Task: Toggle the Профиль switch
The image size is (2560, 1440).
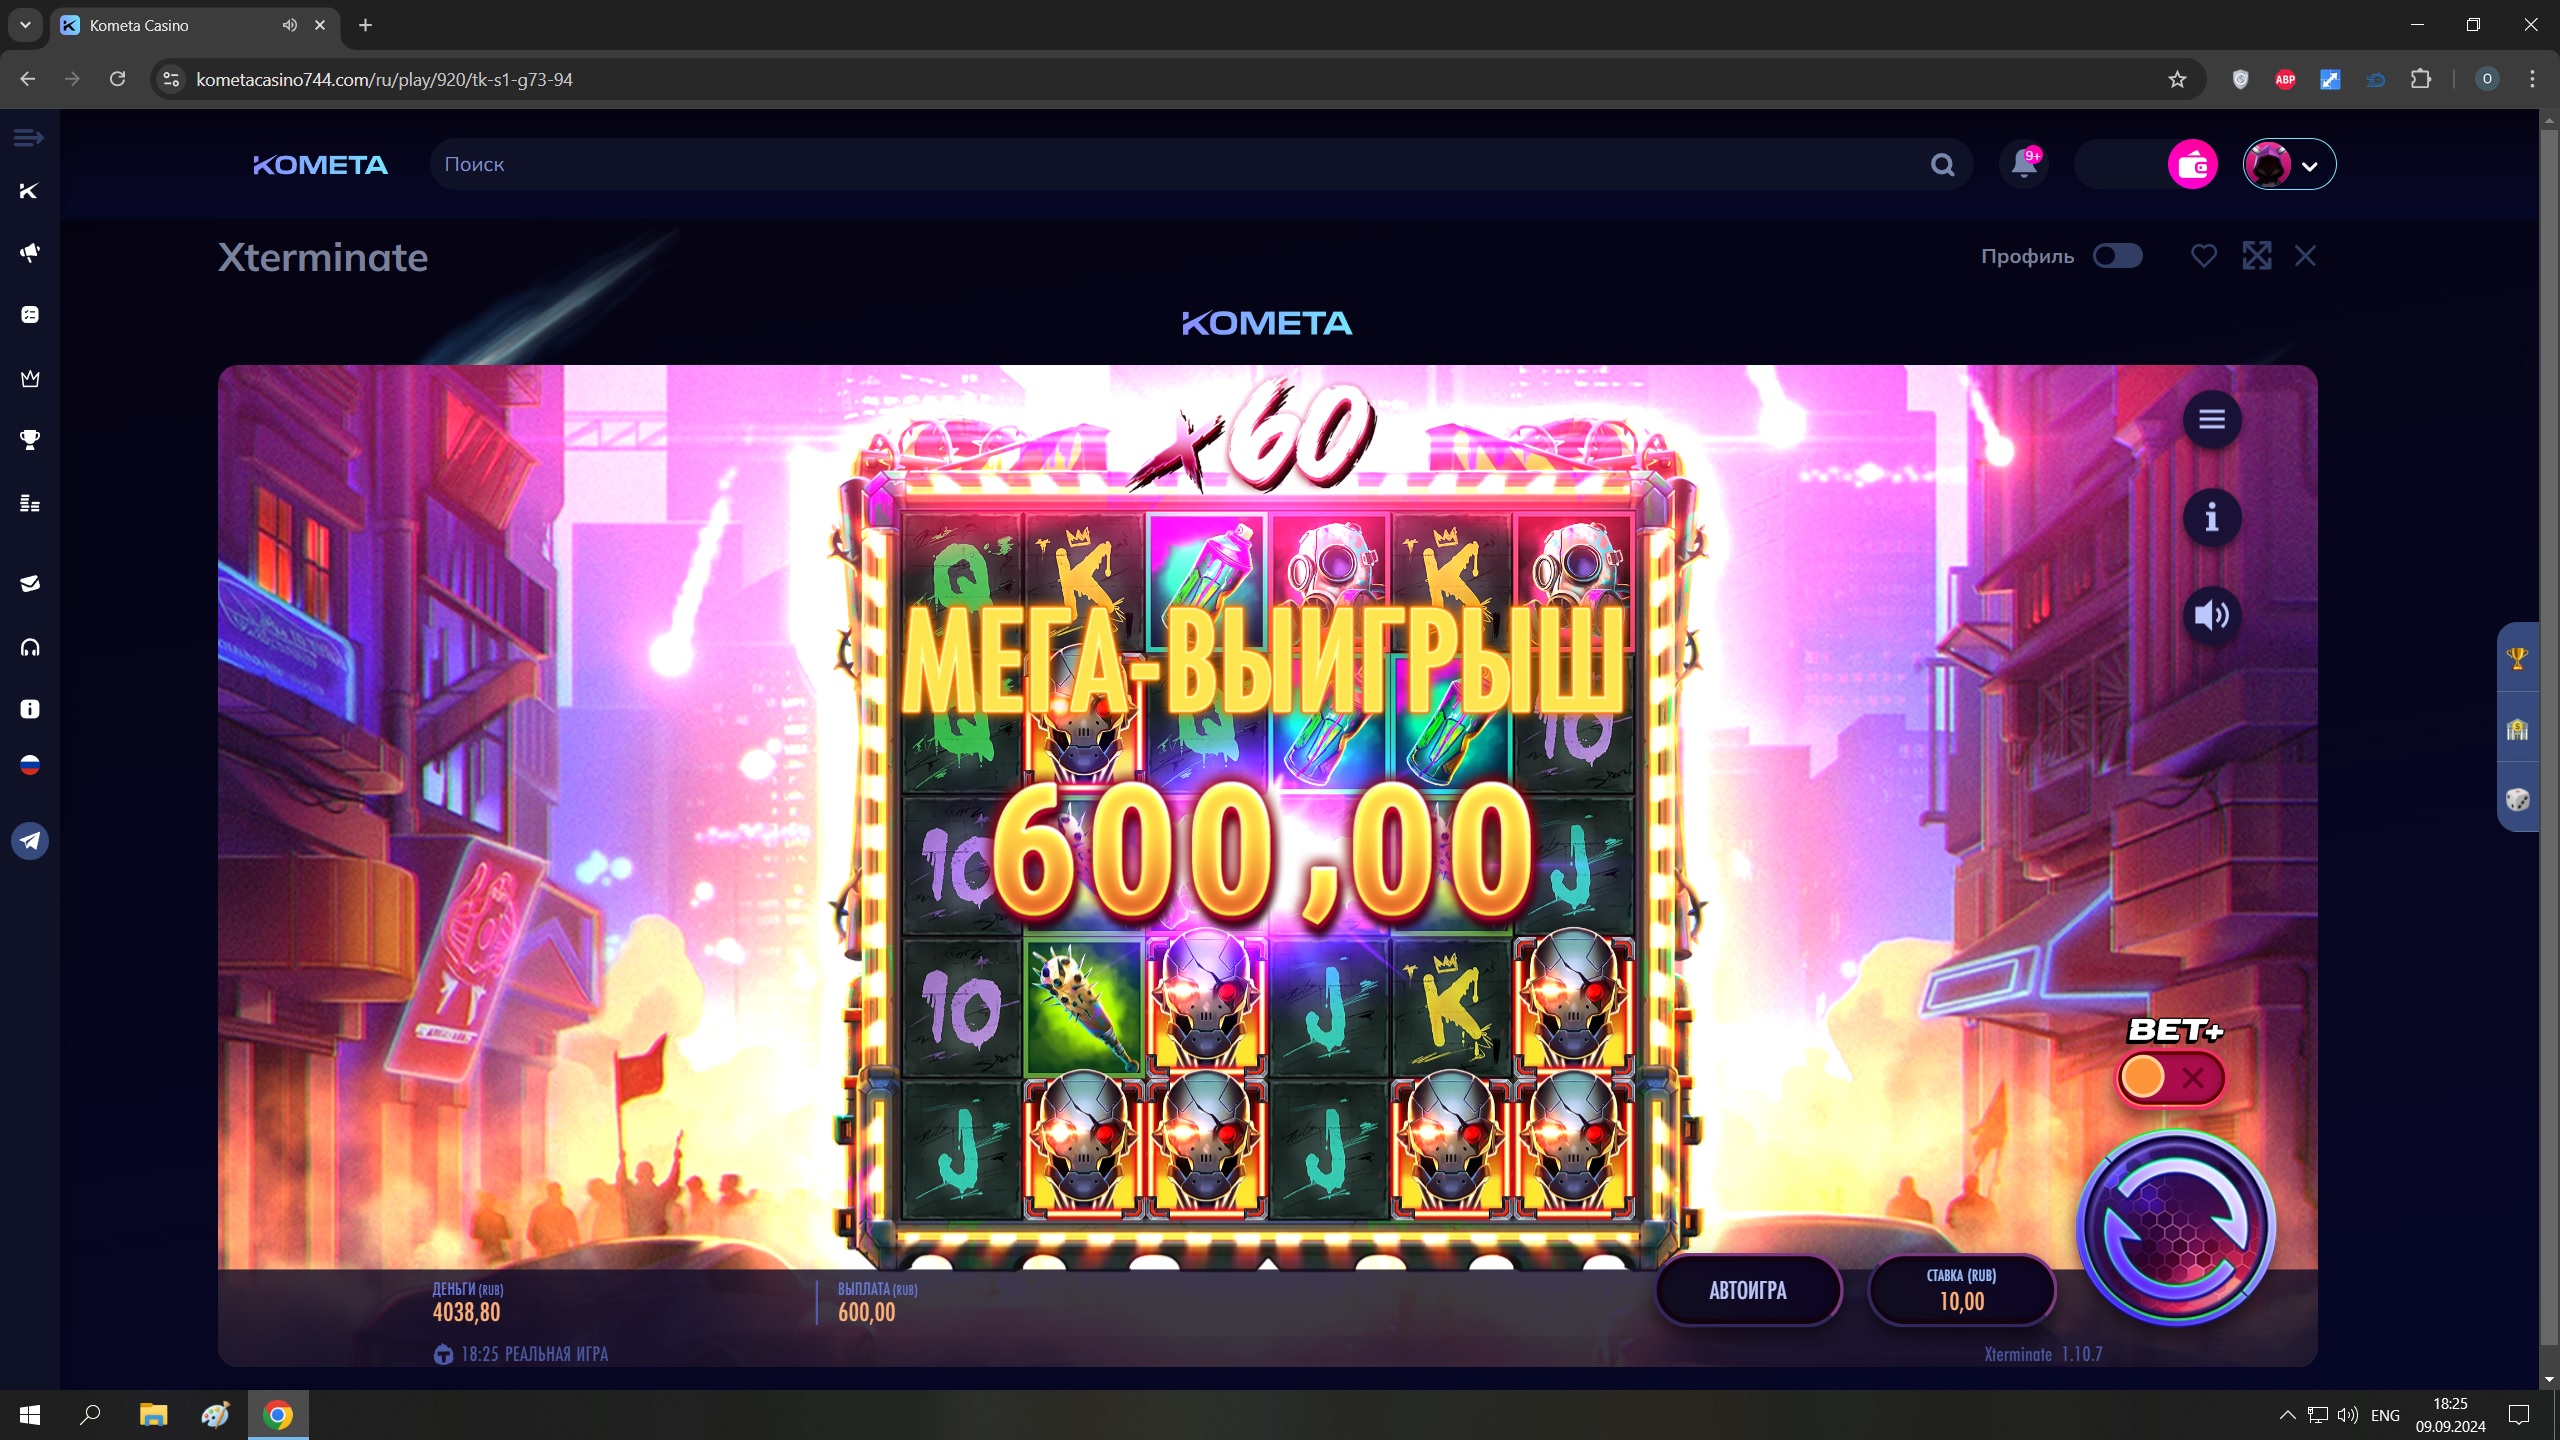Action: pos(2118,256)
